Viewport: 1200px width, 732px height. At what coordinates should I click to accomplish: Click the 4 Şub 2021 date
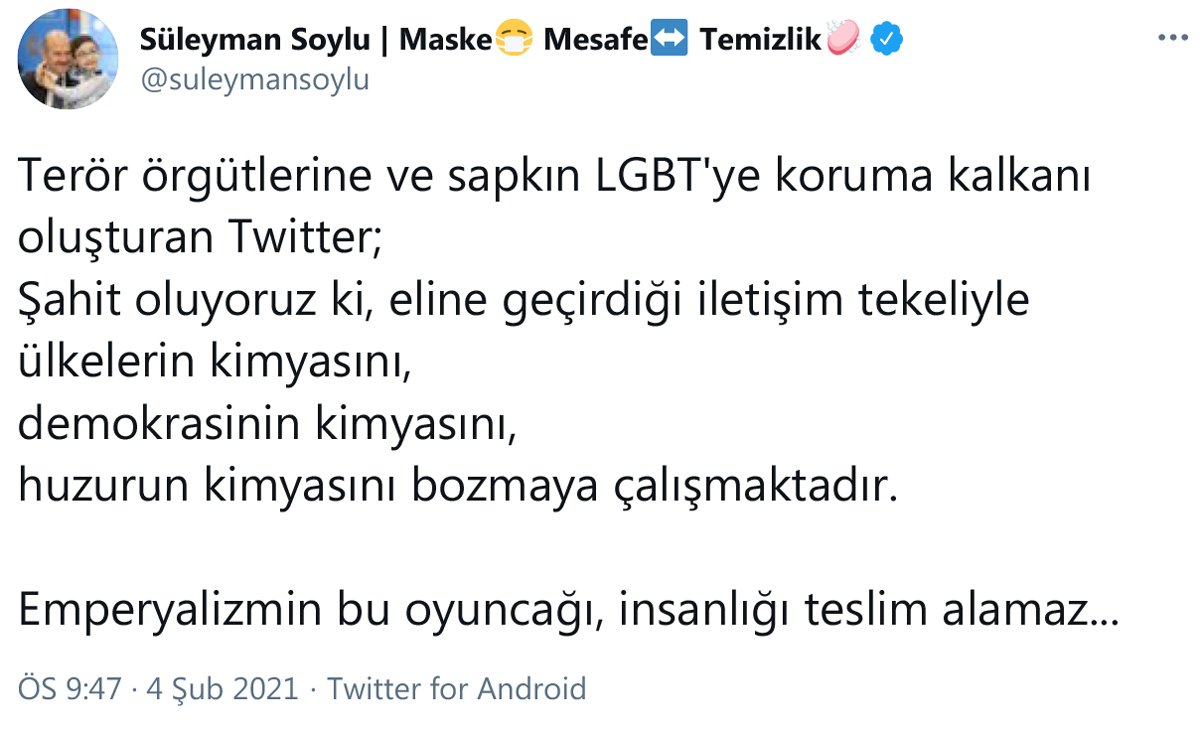(x=222, y=689)
